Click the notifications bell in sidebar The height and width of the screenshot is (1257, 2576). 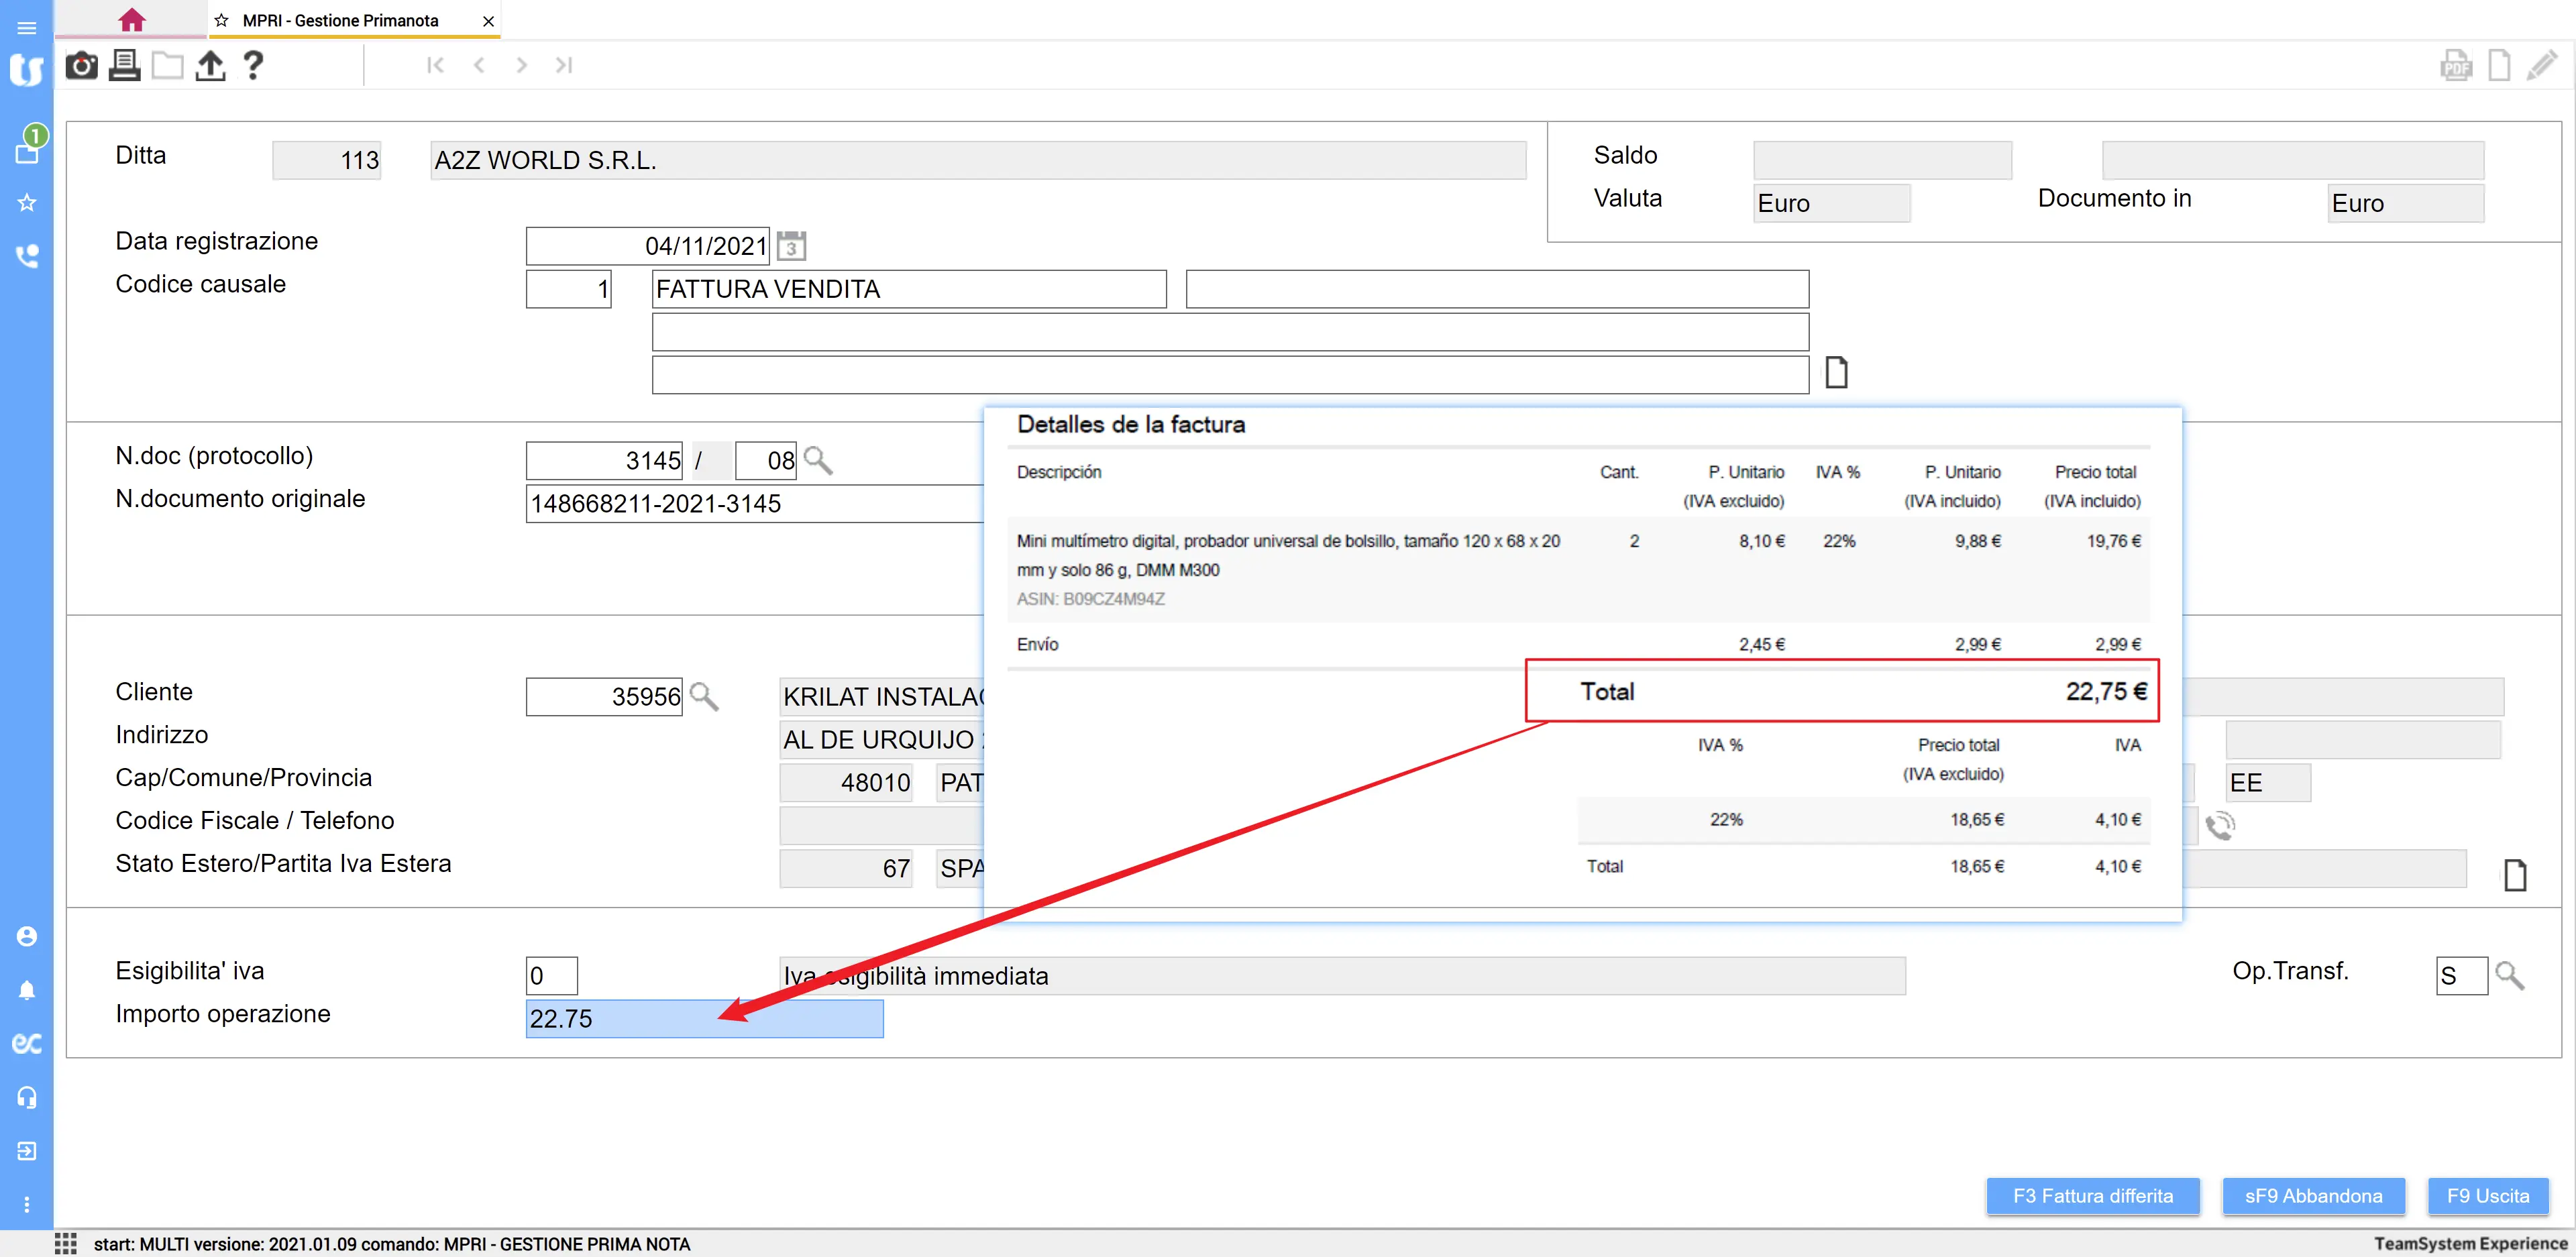click(x=27, y=990)
